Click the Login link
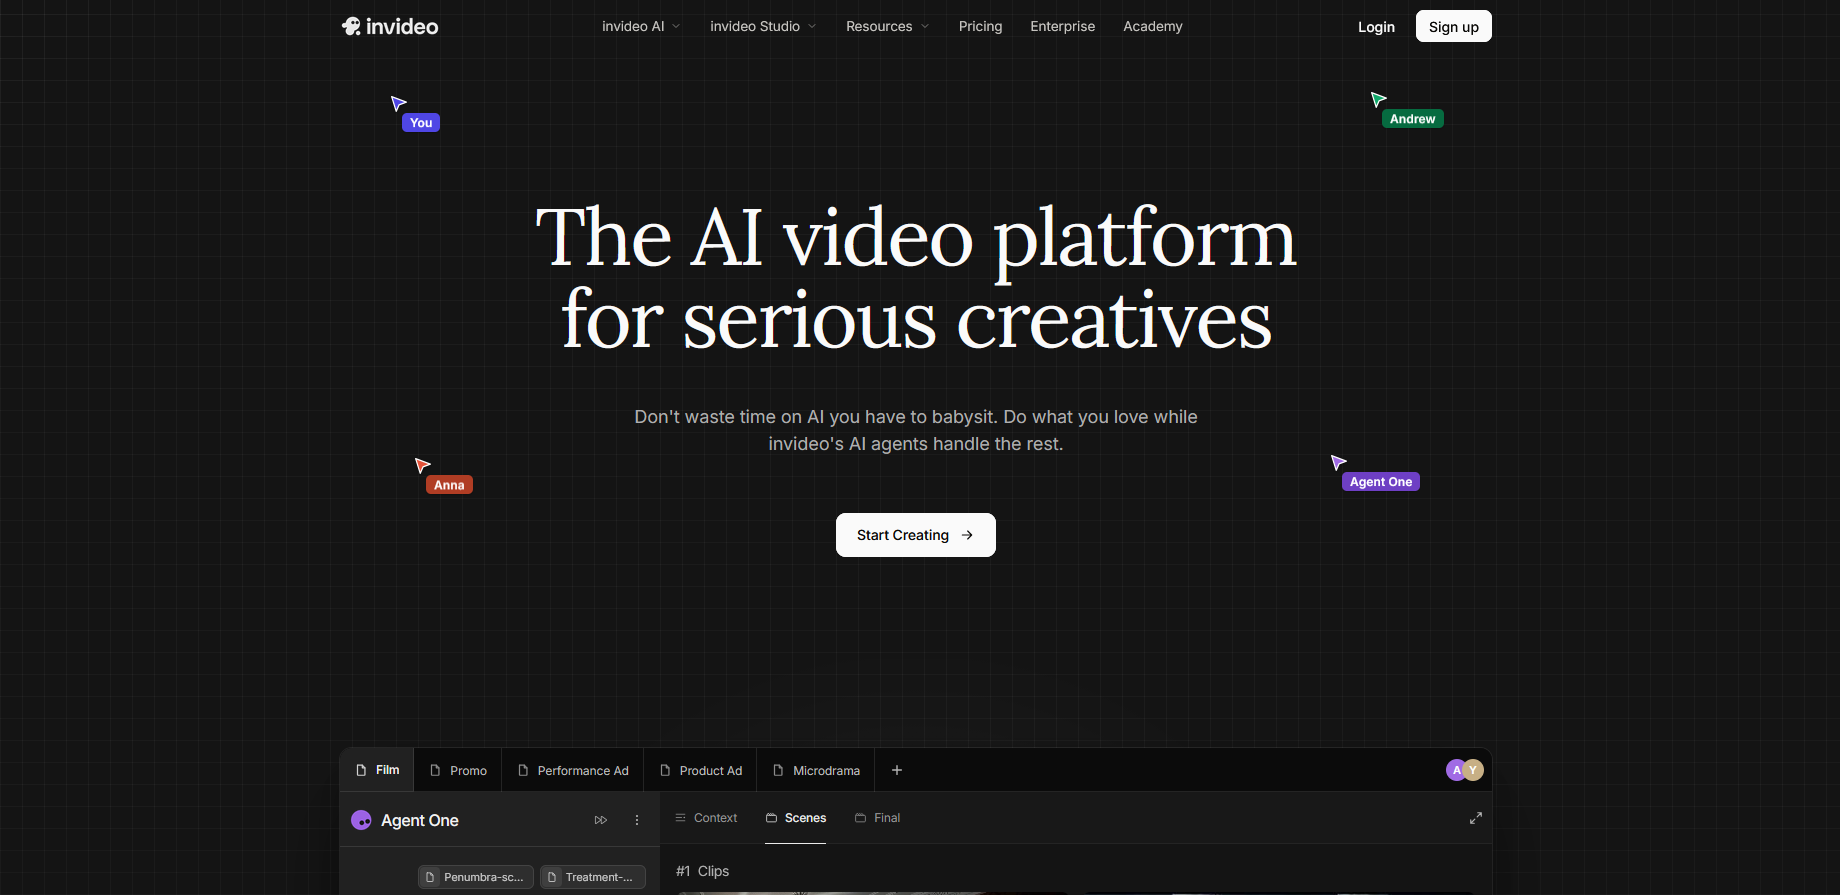Viewport: 1840px width, 895px height. tap(1376, 27)
